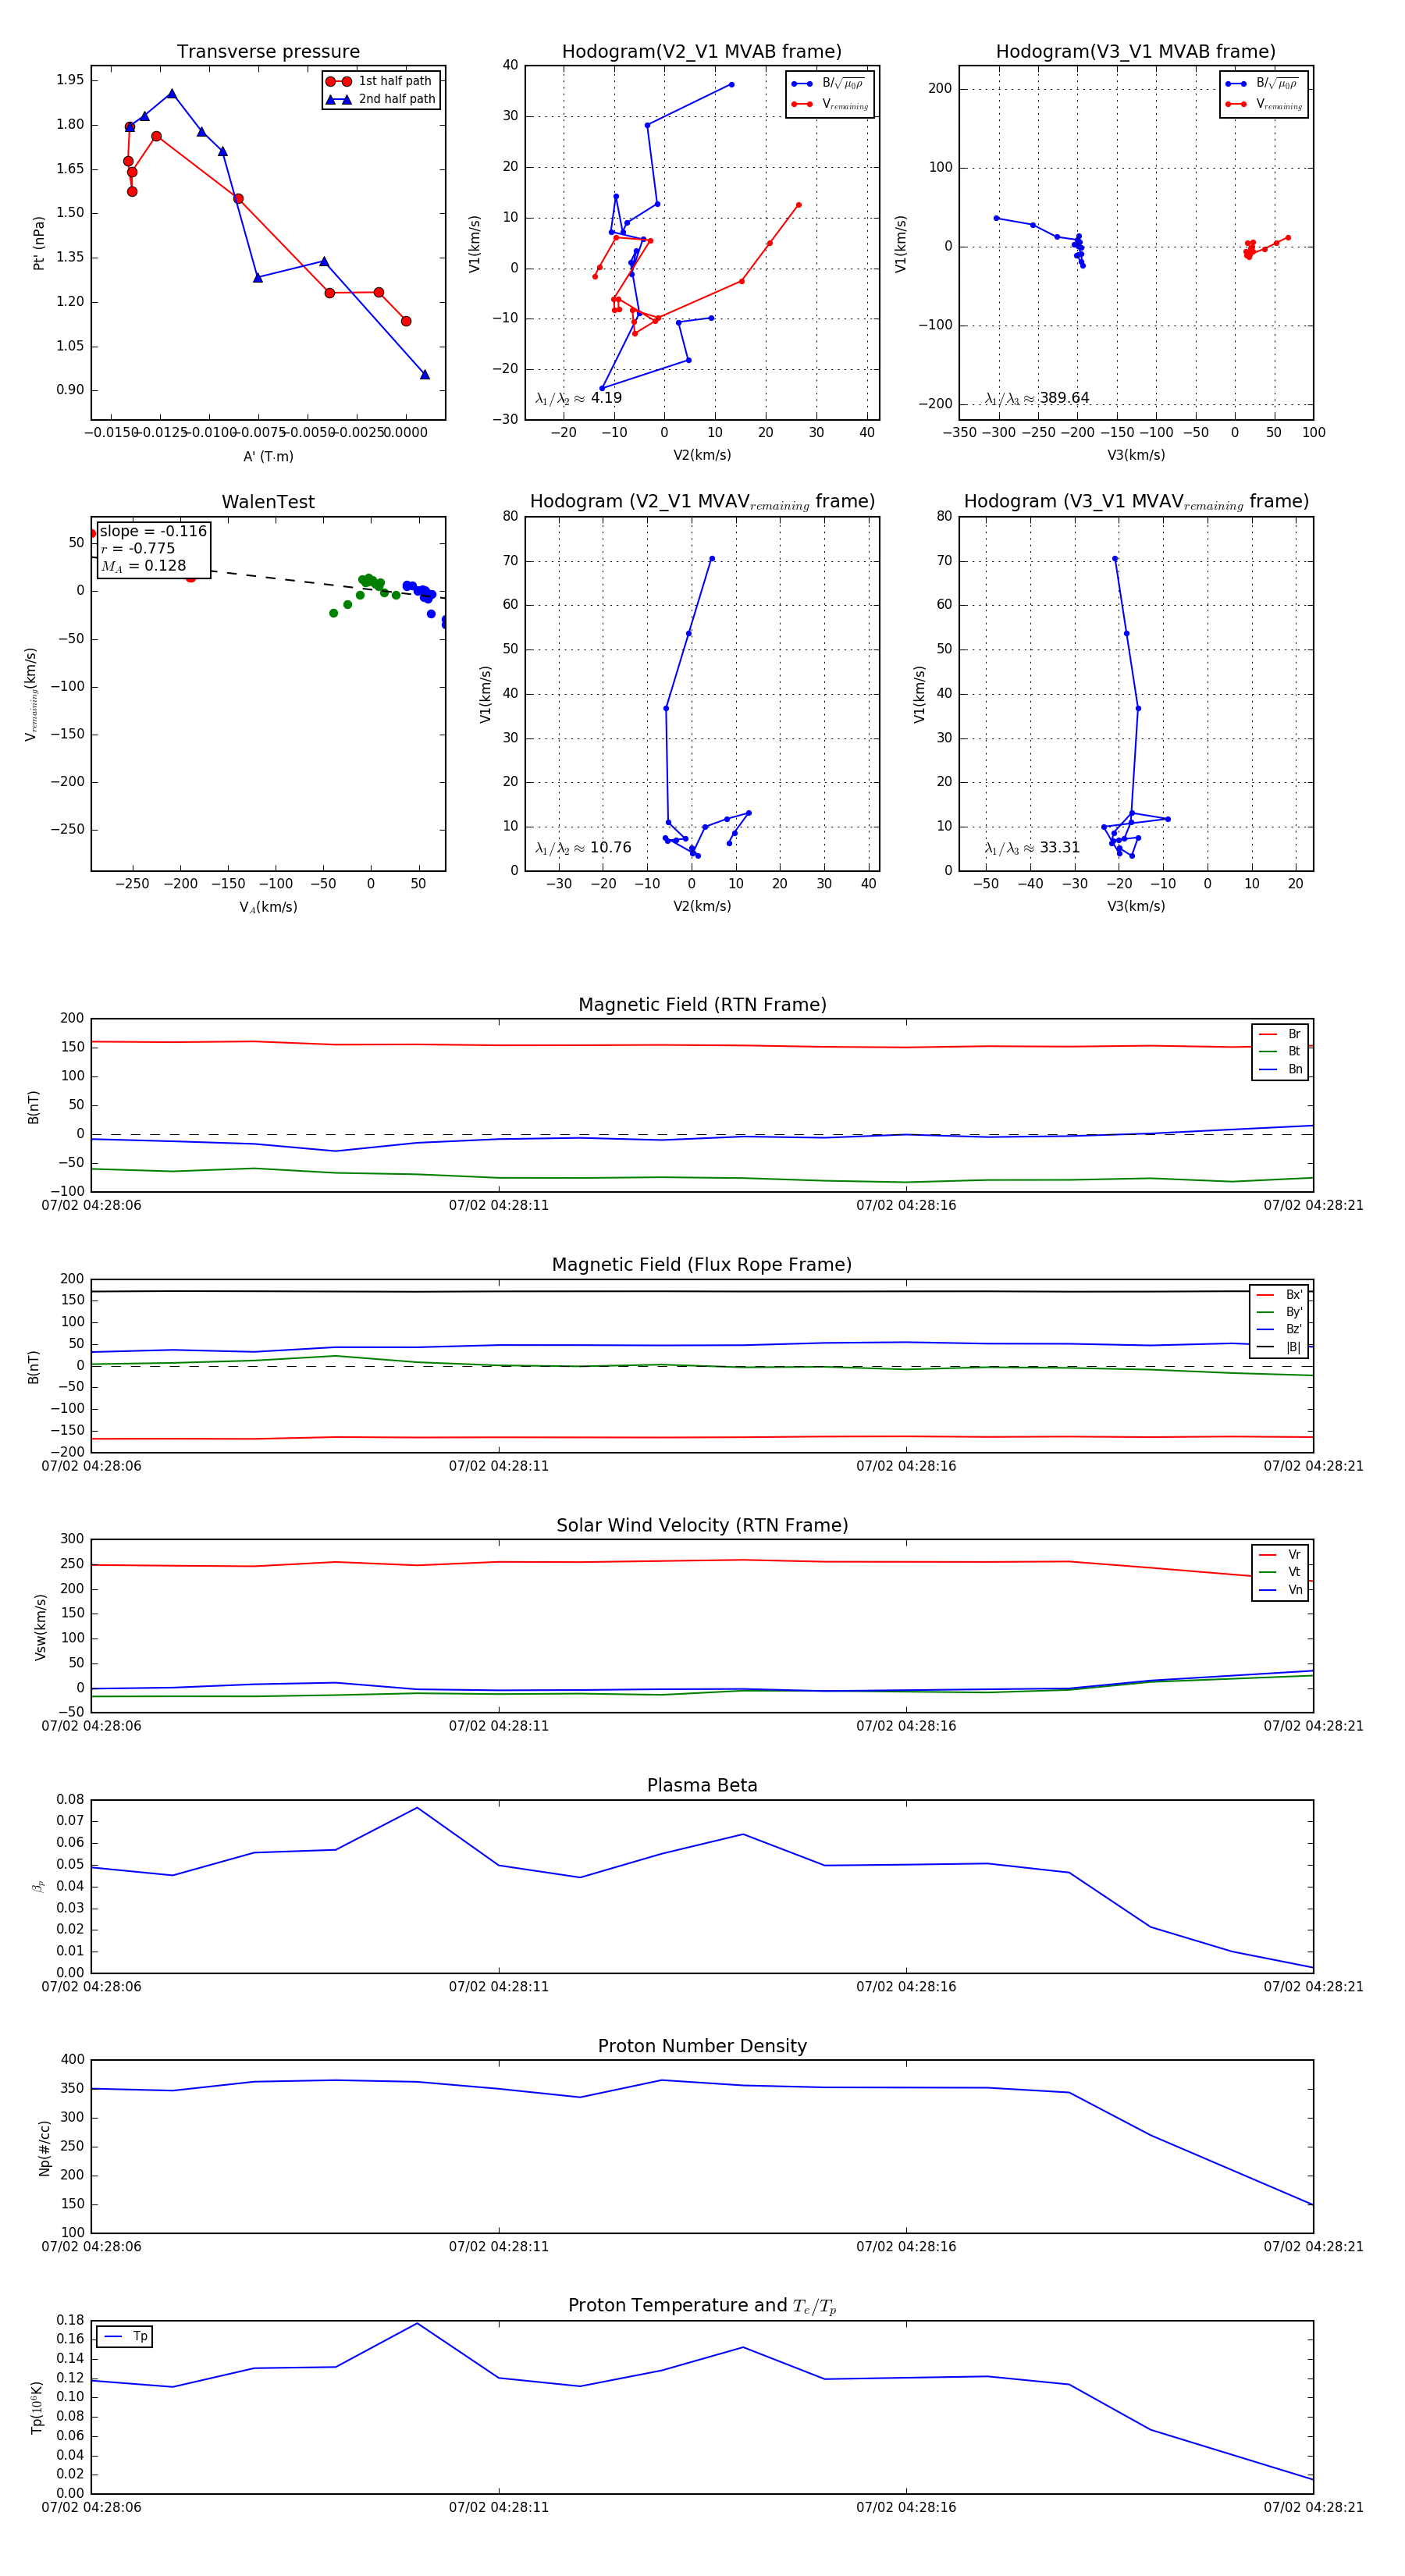Viewport: 1405px width, 2576px height.
Task: Click the blue triangle marker for '2nd half path'
Action: [x=339, y=99]
